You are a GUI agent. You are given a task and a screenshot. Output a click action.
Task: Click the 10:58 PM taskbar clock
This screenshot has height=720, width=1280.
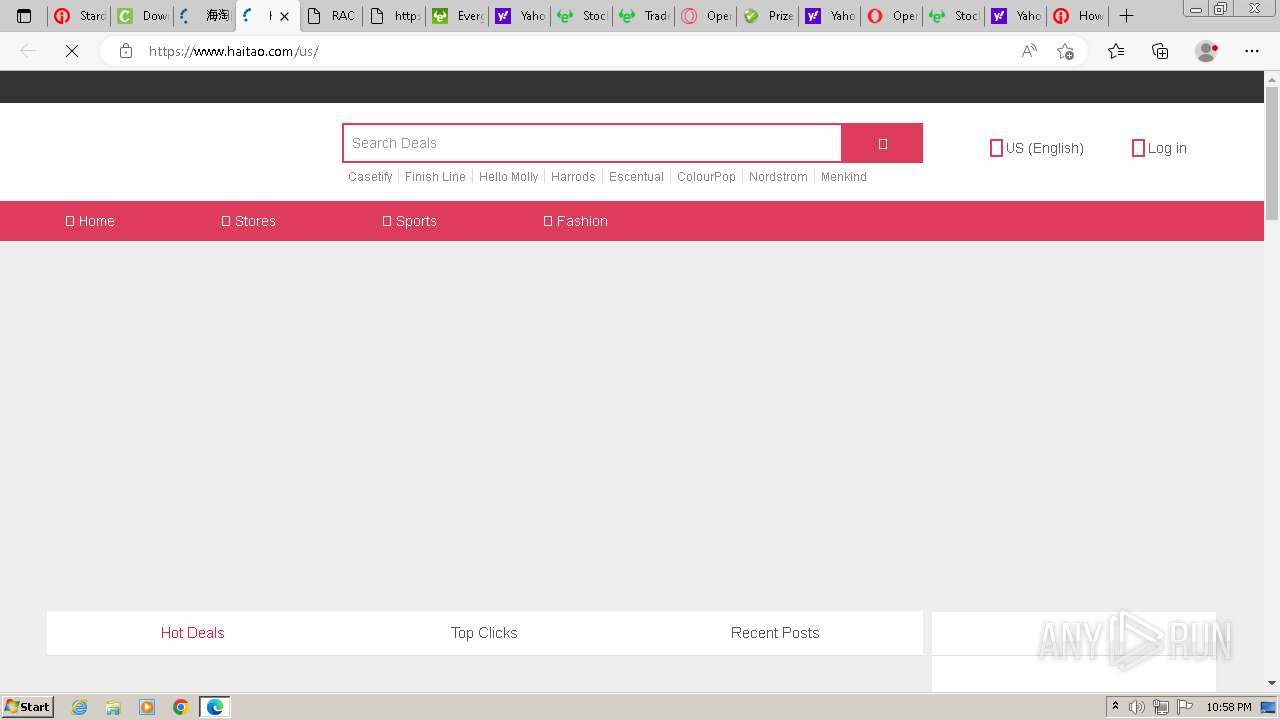pos(1228,707)
